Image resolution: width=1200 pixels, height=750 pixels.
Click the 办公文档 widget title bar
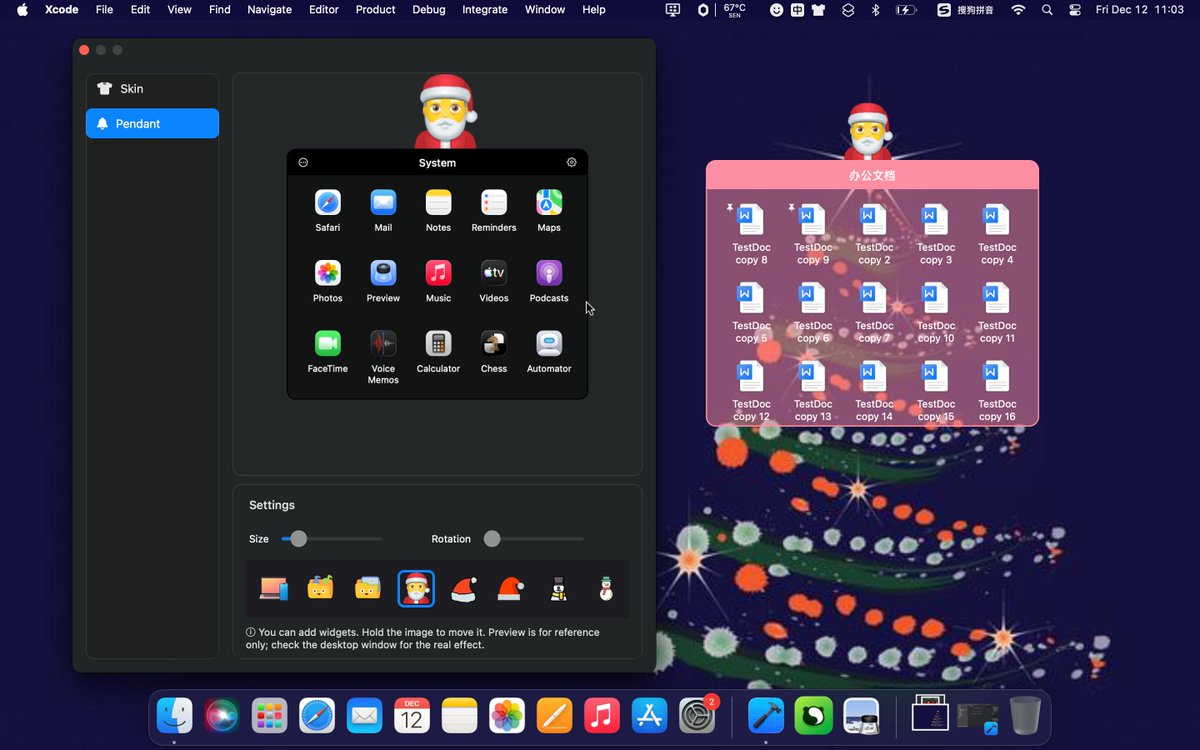pos(872,175)
